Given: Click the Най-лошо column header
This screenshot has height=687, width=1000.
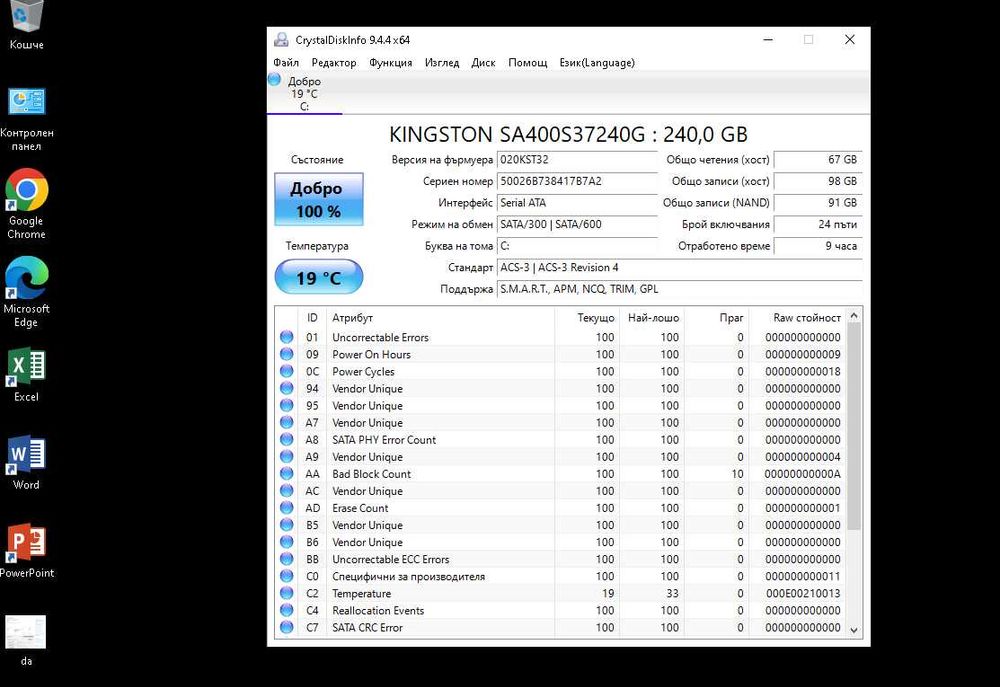Looking at the screenshot, I should click(x=651, y=318).
